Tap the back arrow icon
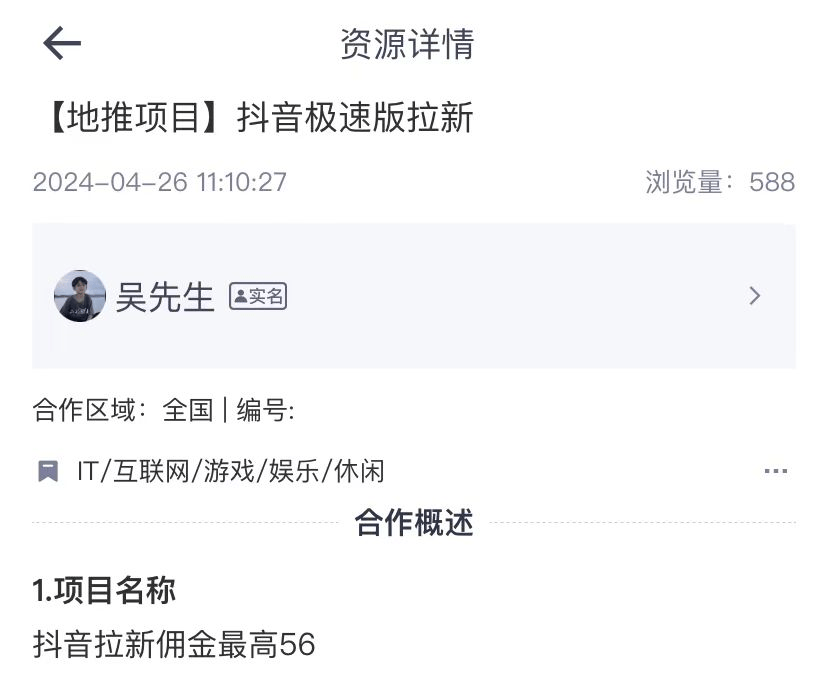The image size is (828, 699). (x=62, y=43)
